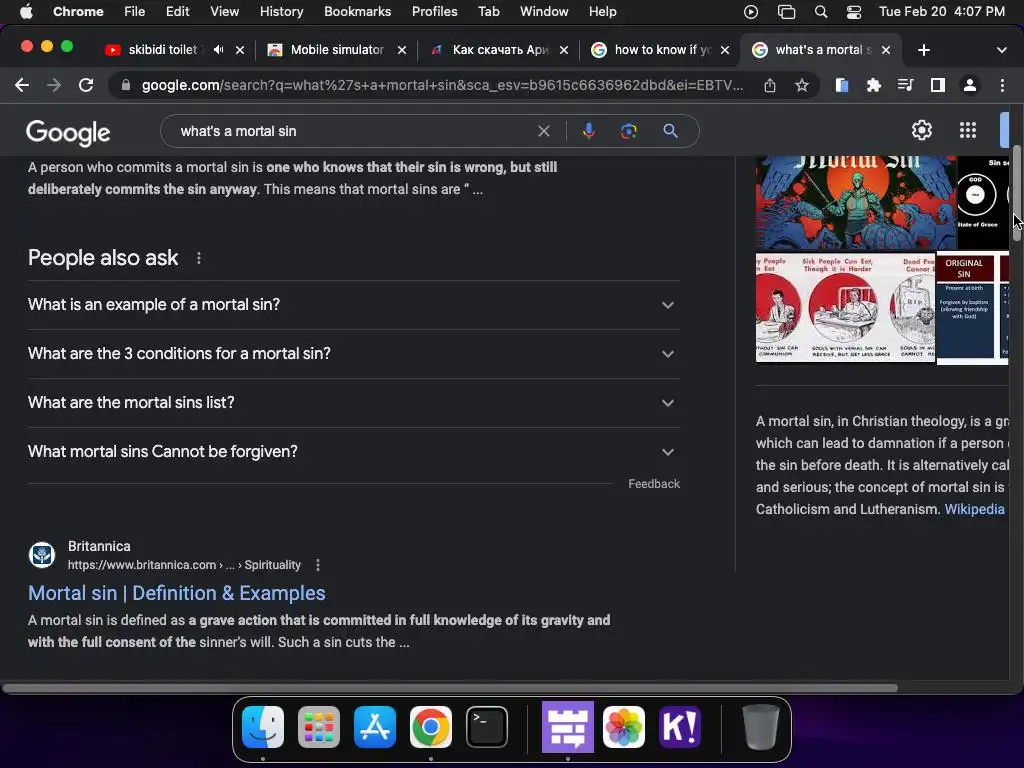Image resolution: width=1024 pixels, height=768 pixels.
Task: Open the Chrome extensions puzzle icon
Action: (873, 86)
